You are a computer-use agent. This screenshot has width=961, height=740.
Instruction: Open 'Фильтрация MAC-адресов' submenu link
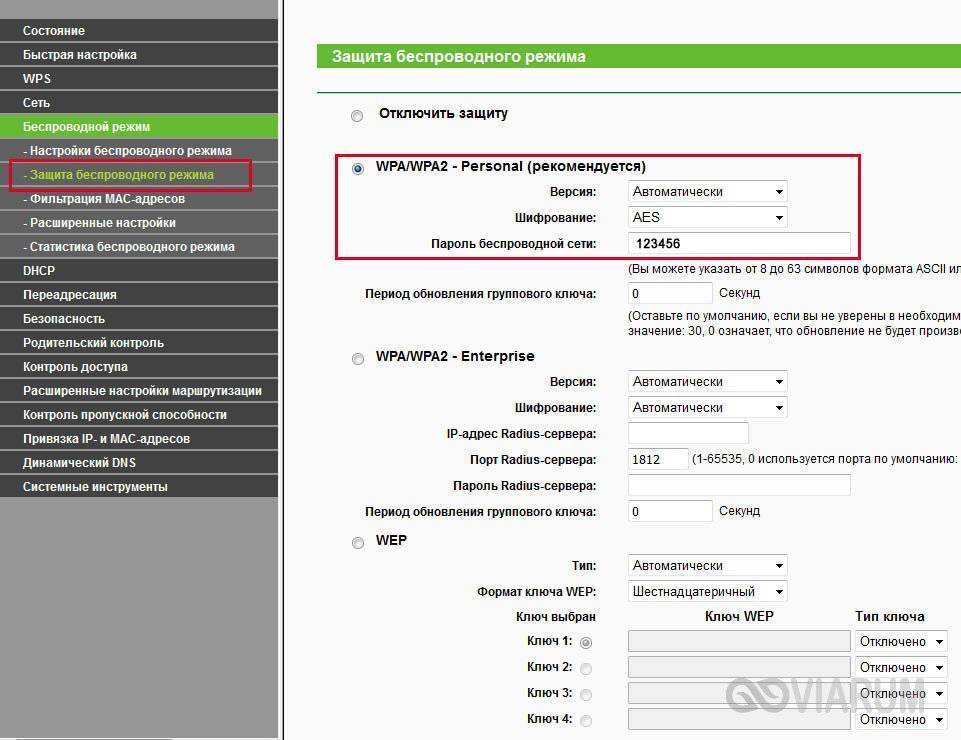coord(107,199)
